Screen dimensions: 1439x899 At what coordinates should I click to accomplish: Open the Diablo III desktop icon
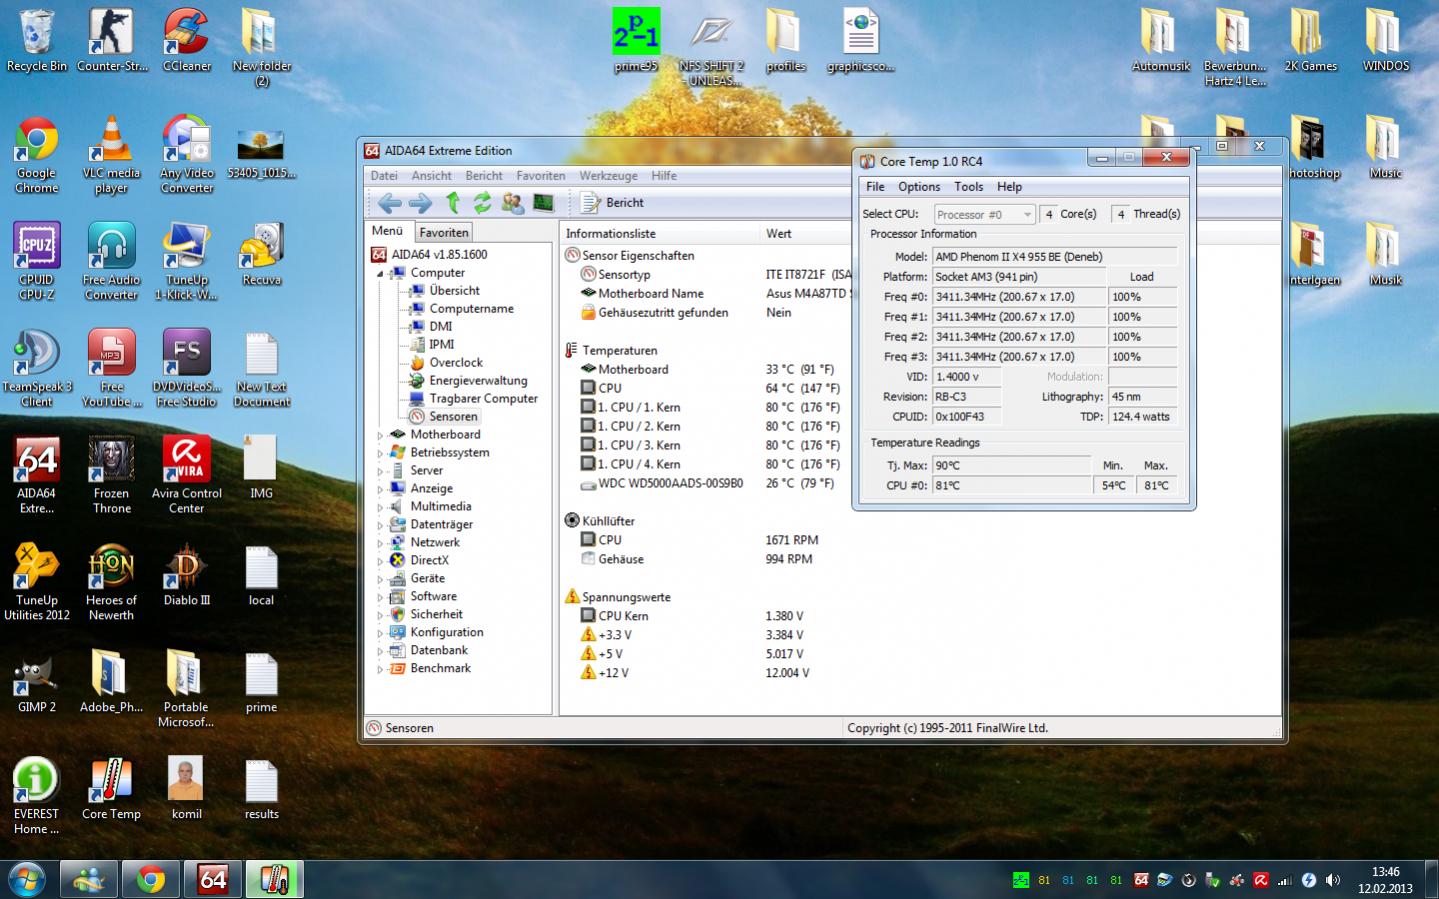(187, 575)
